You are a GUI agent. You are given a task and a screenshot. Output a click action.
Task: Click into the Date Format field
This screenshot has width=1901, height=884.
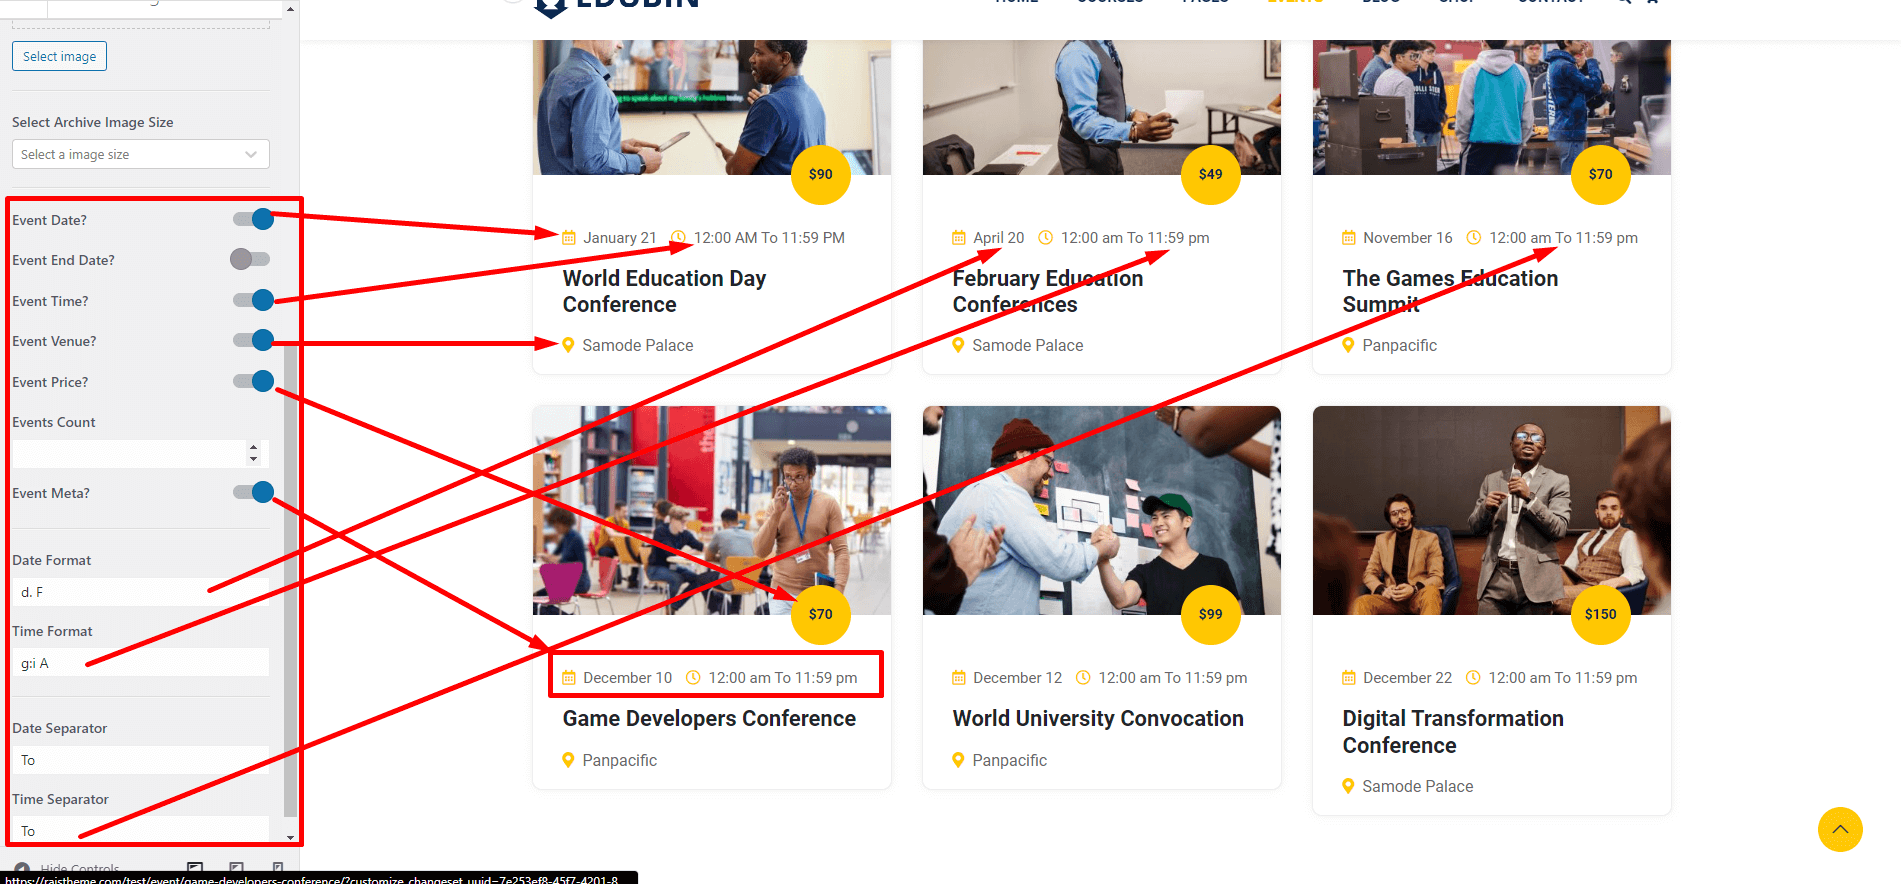click(x=140, y=592)
